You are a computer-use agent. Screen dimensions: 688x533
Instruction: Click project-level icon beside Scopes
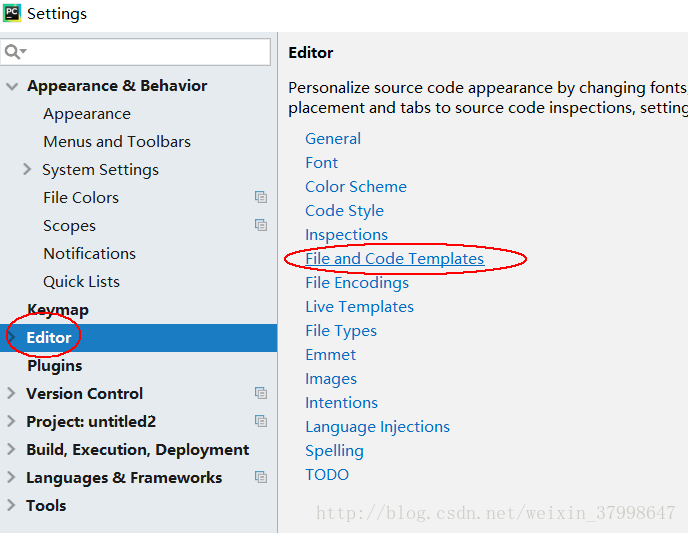click(x=261, y=226)
